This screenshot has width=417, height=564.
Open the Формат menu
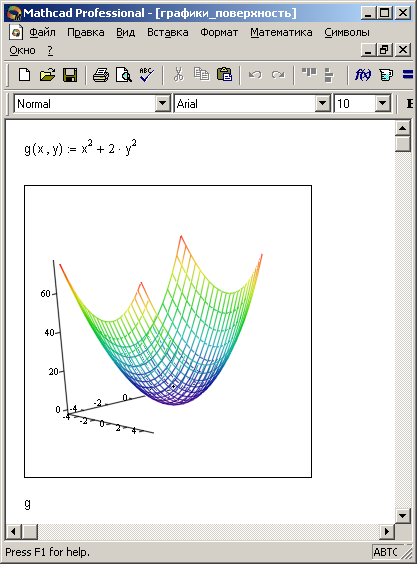coord(219,32)
